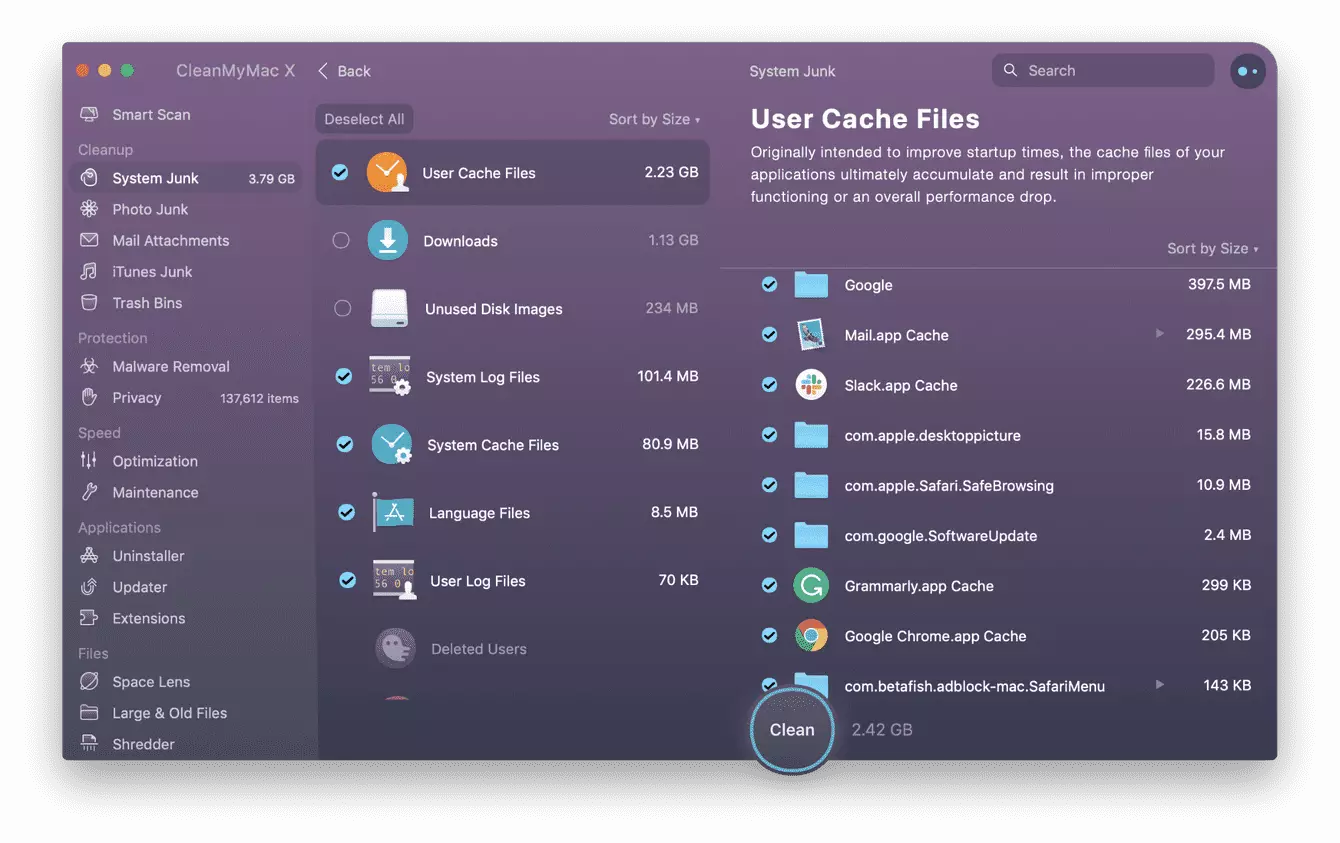Expand com.betafish.adblock-mac.SafariMenu disclosure arrow
Image resolution: width=1340 pixels, height=843 pixels.
[1160, 684]
